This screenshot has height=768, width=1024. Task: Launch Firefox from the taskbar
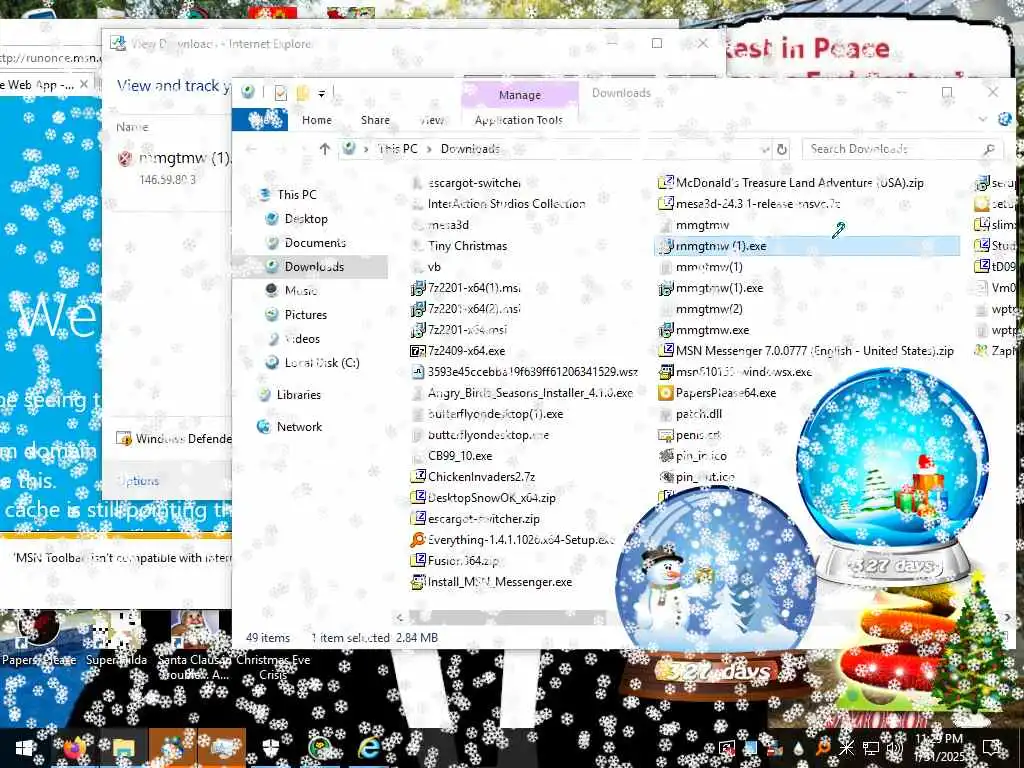point(74,748)
